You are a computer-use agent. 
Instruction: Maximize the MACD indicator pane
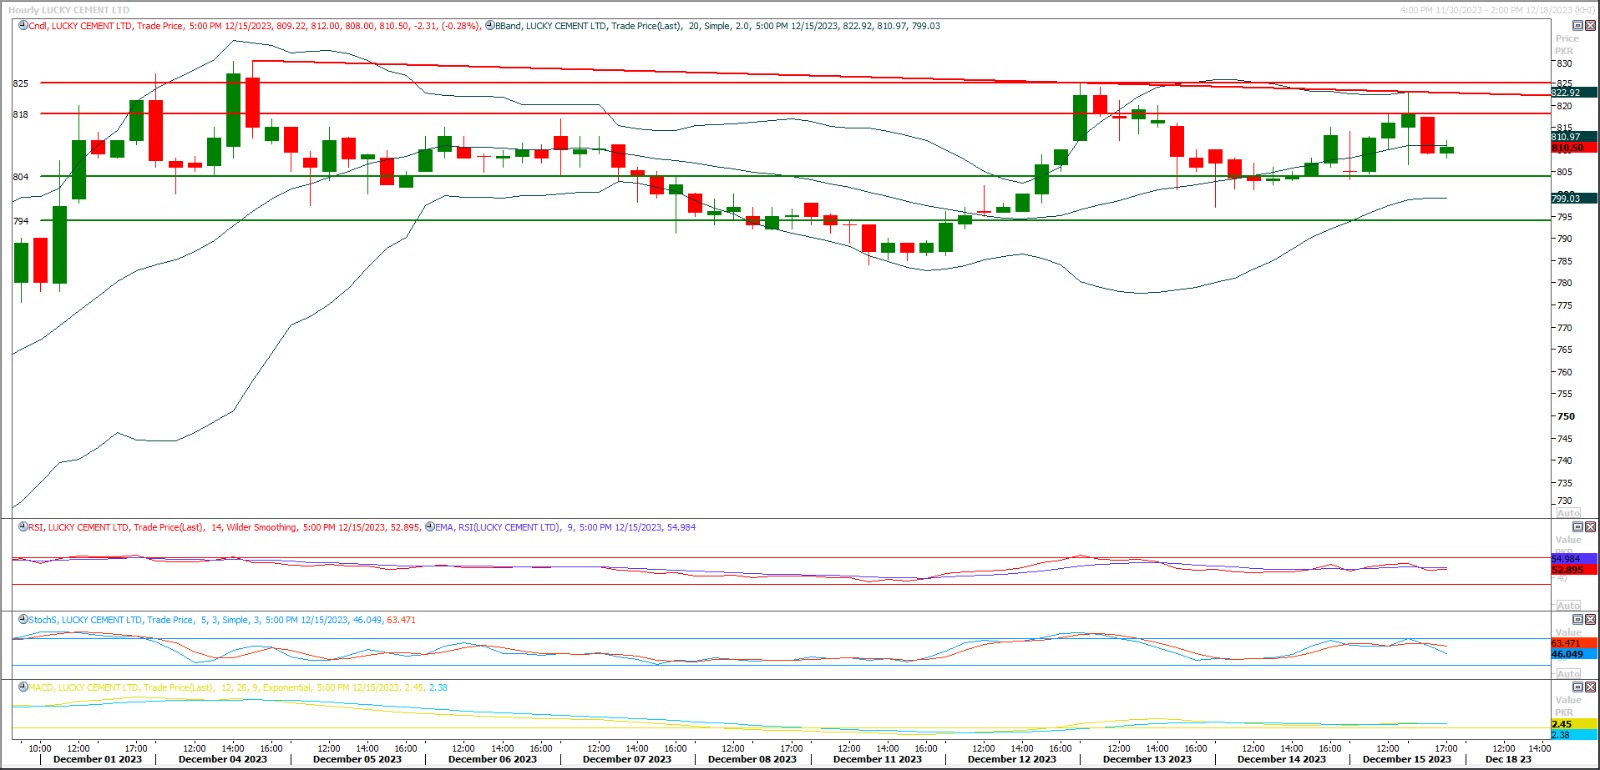coord(1578,687)
